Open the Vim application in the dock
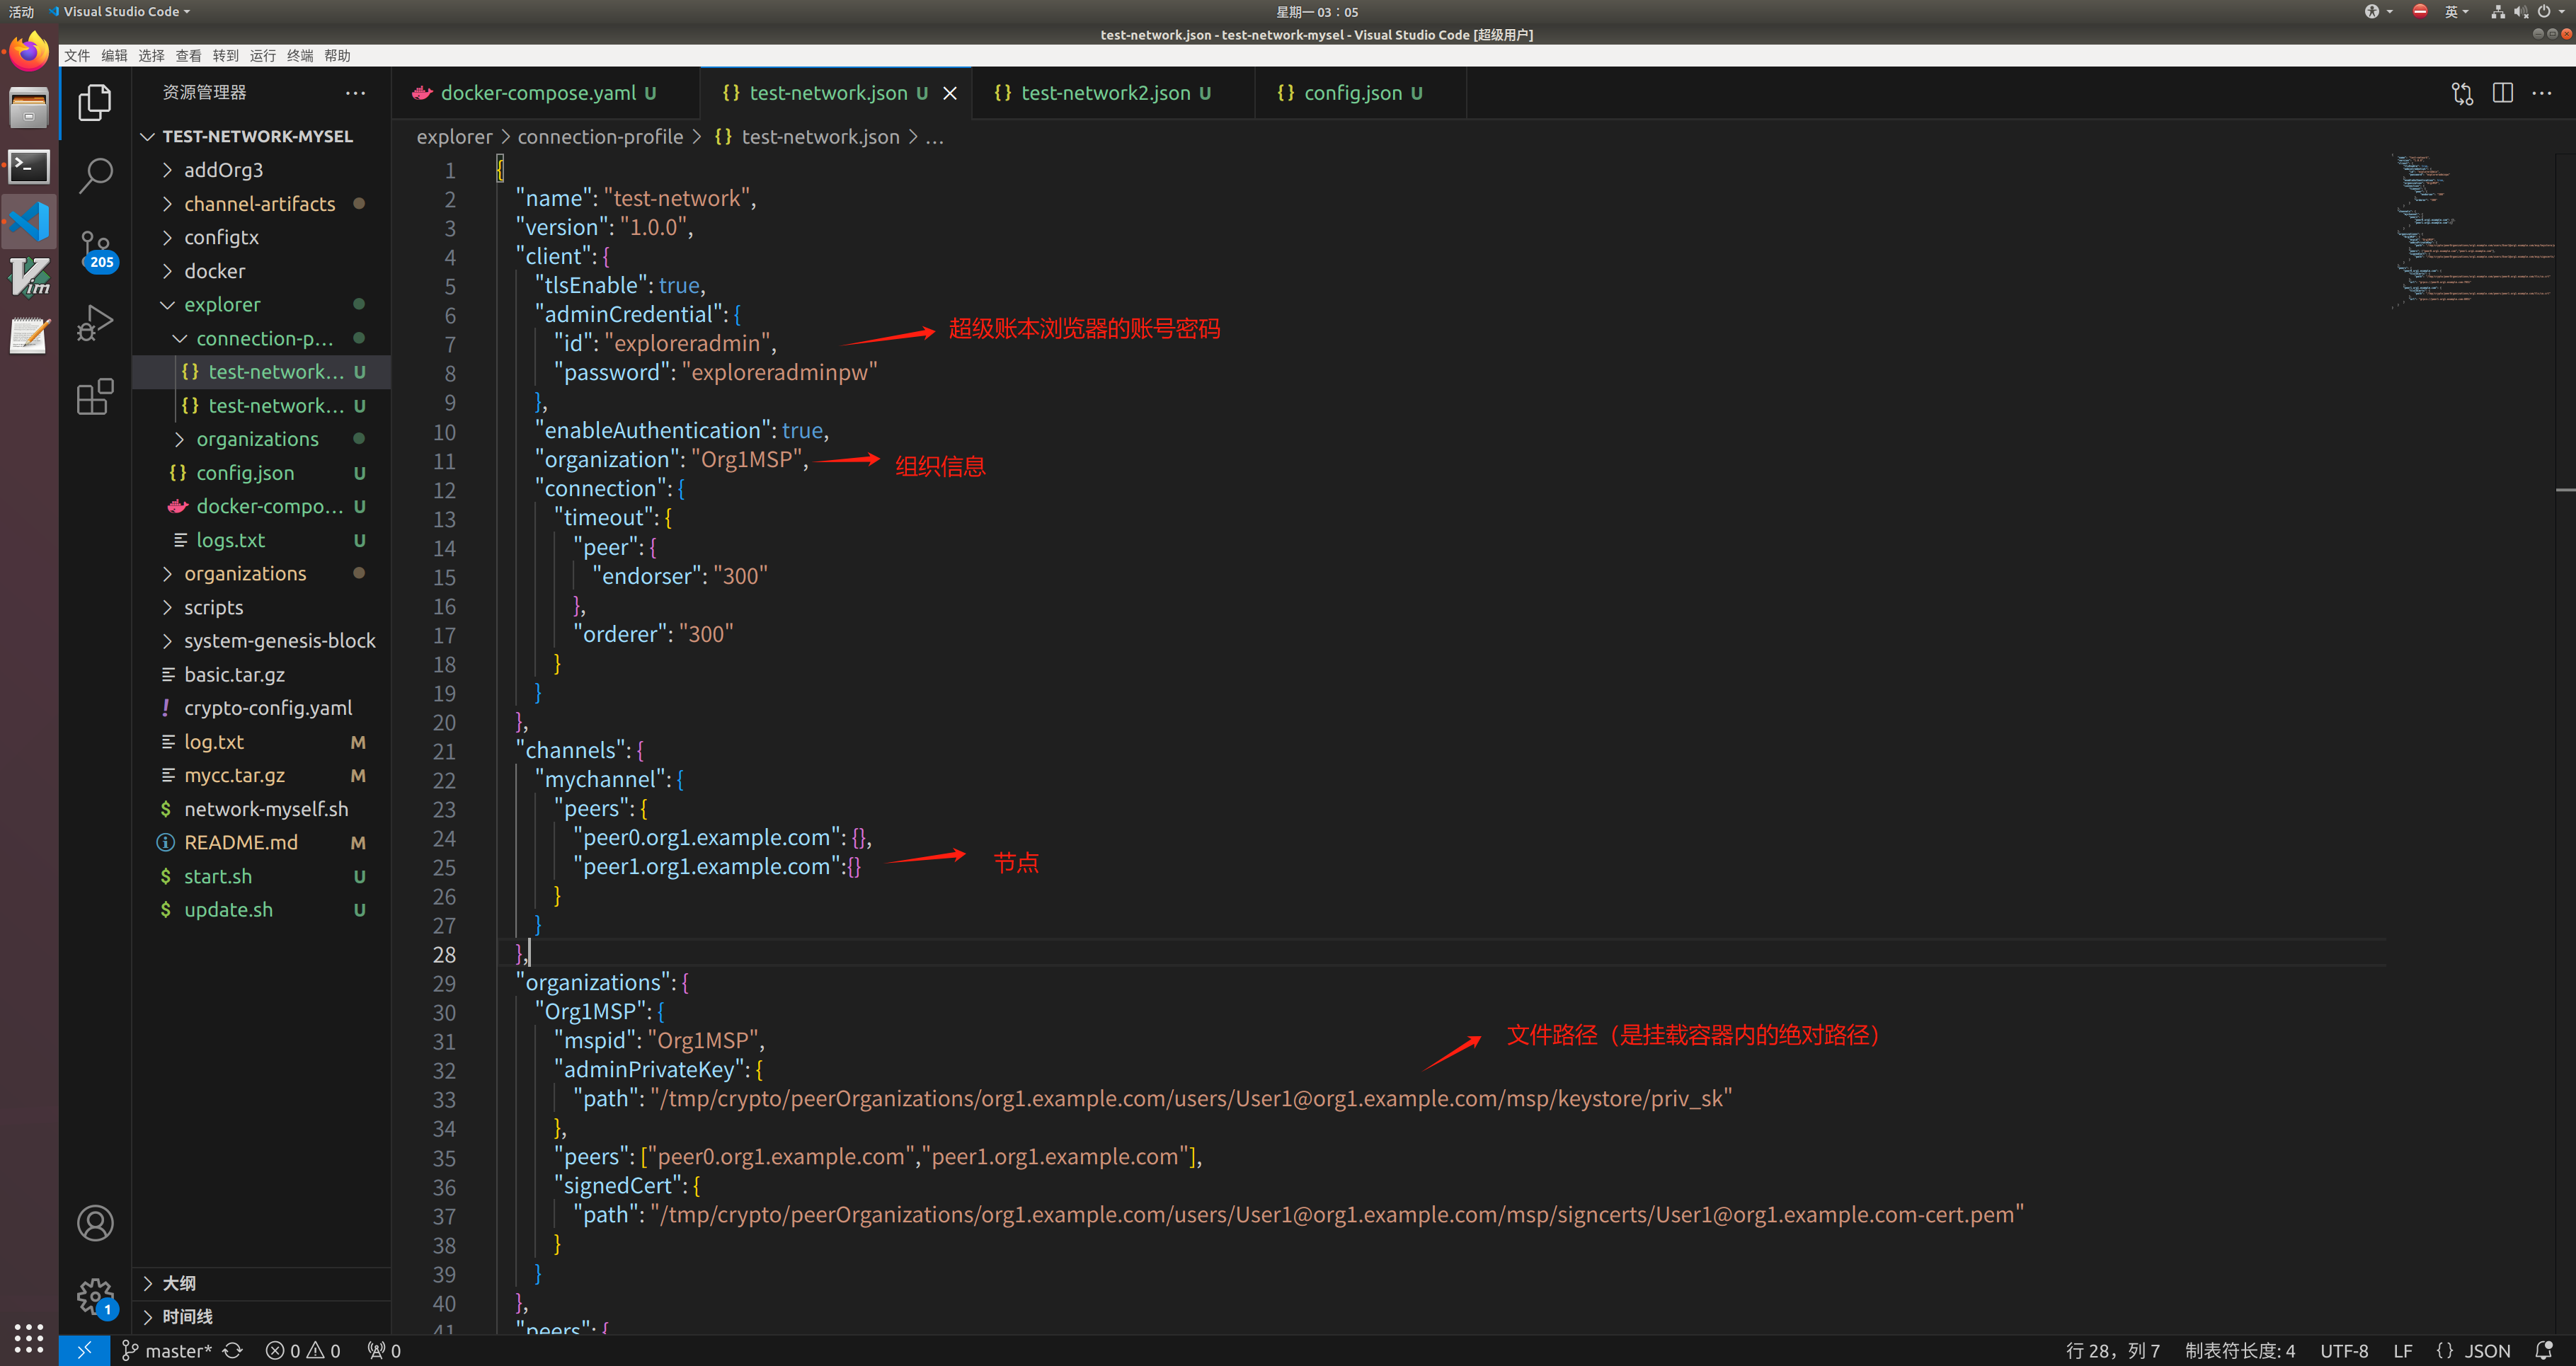 click(29, 278)
